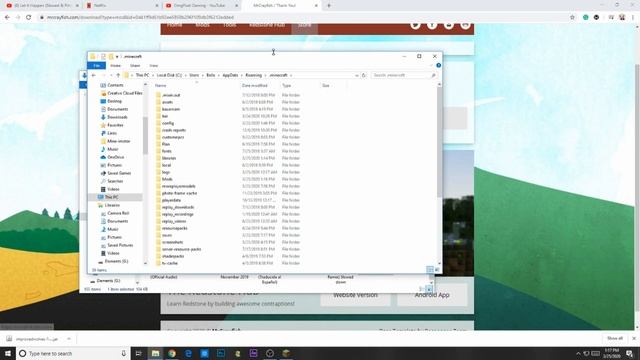The image size is (640, 360).
Task: Open Task View on taskbar
Action: pyautogui.click(x=138, y=353)
